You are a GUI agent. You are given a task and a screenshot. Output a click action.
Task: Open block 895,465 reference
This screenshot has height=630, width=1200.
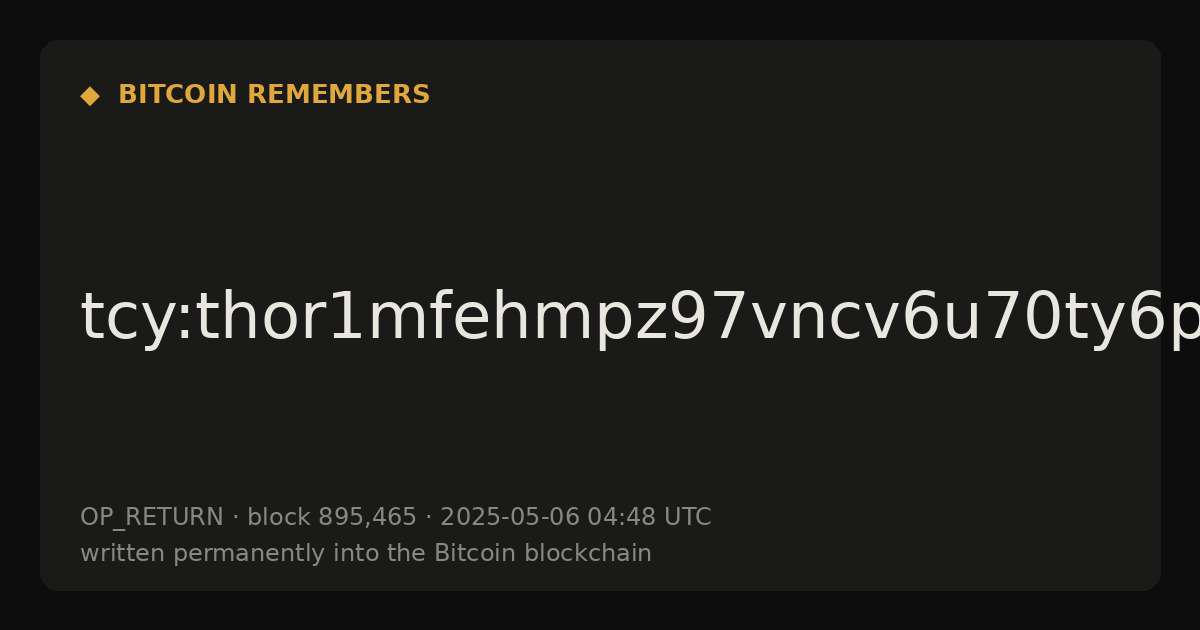tap(331, 517)
